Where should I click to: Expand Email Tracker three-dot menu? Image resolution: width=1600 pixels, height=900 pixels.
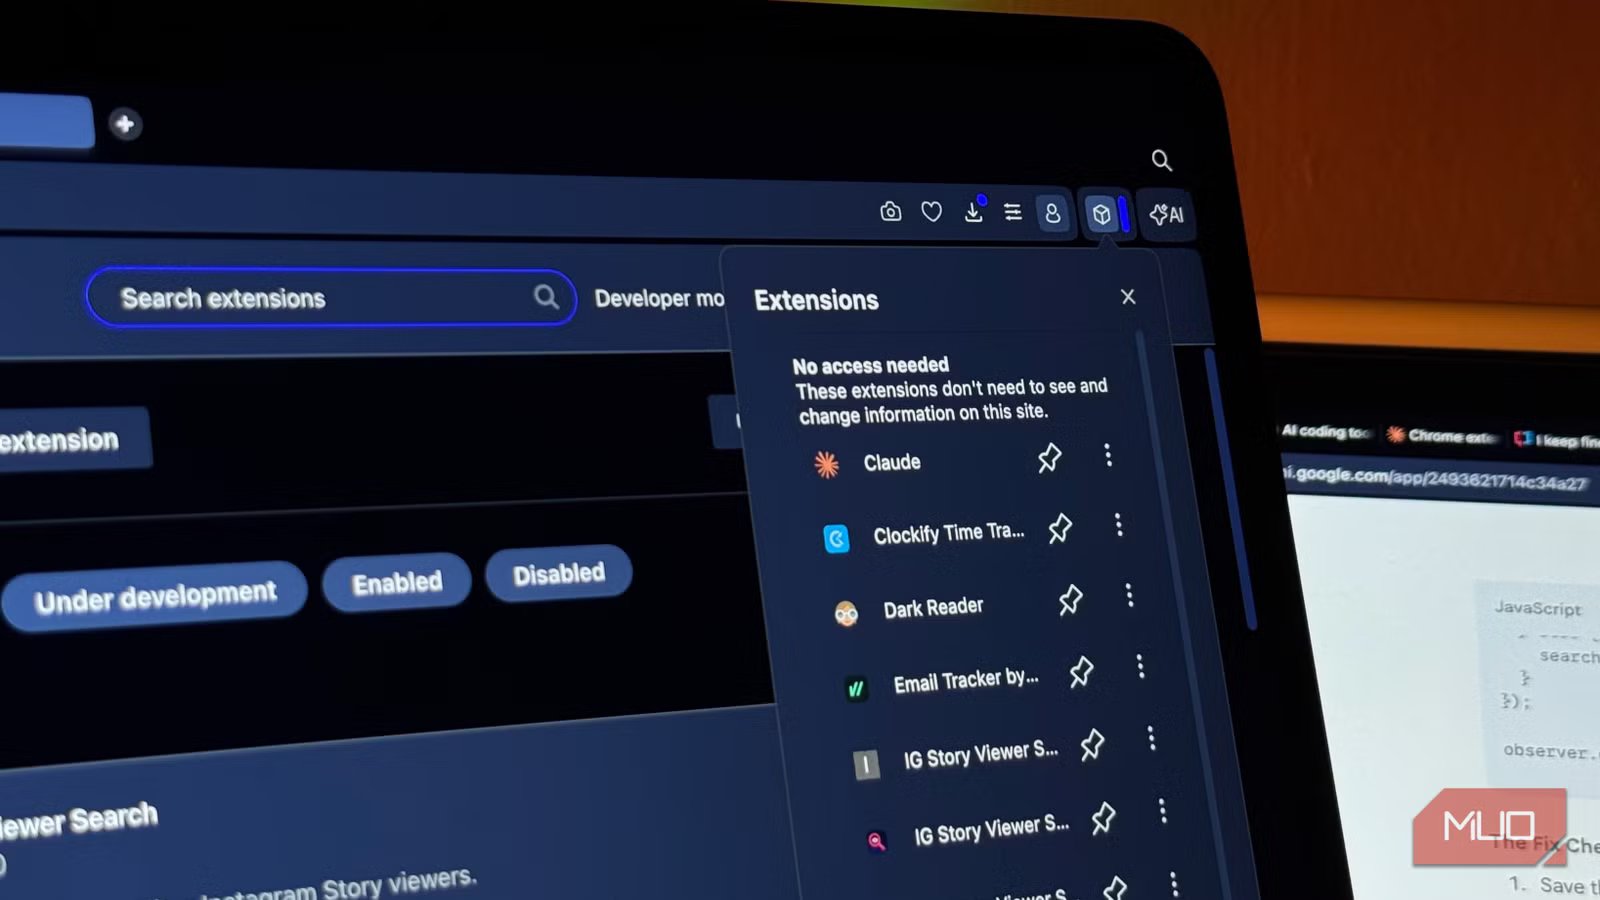1140,667
